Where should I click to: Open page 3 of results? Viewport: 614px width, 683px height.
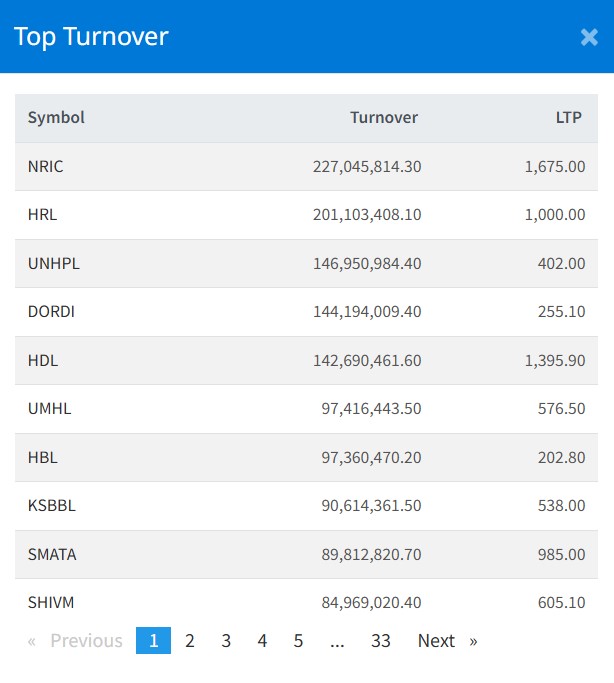tap(226, 641)
